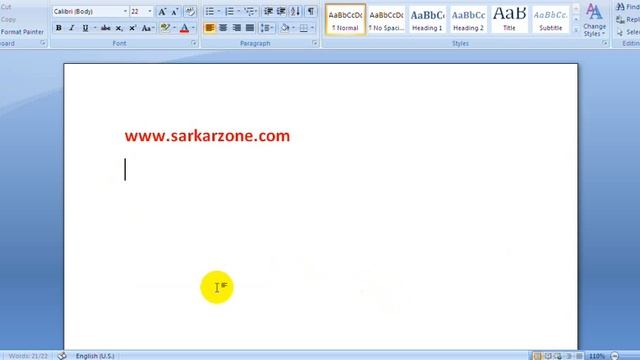
Task: Click the 110% zoom level
Action: pyautogui.click(x=597, y=356)
